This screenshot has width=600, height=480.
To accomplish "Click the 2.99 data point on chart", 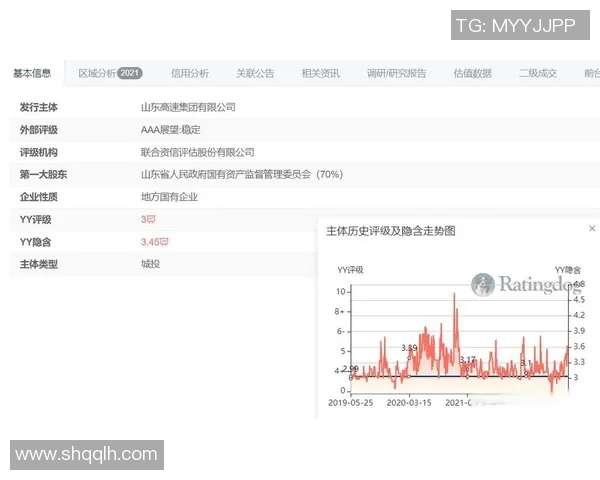I will [351, 378].
